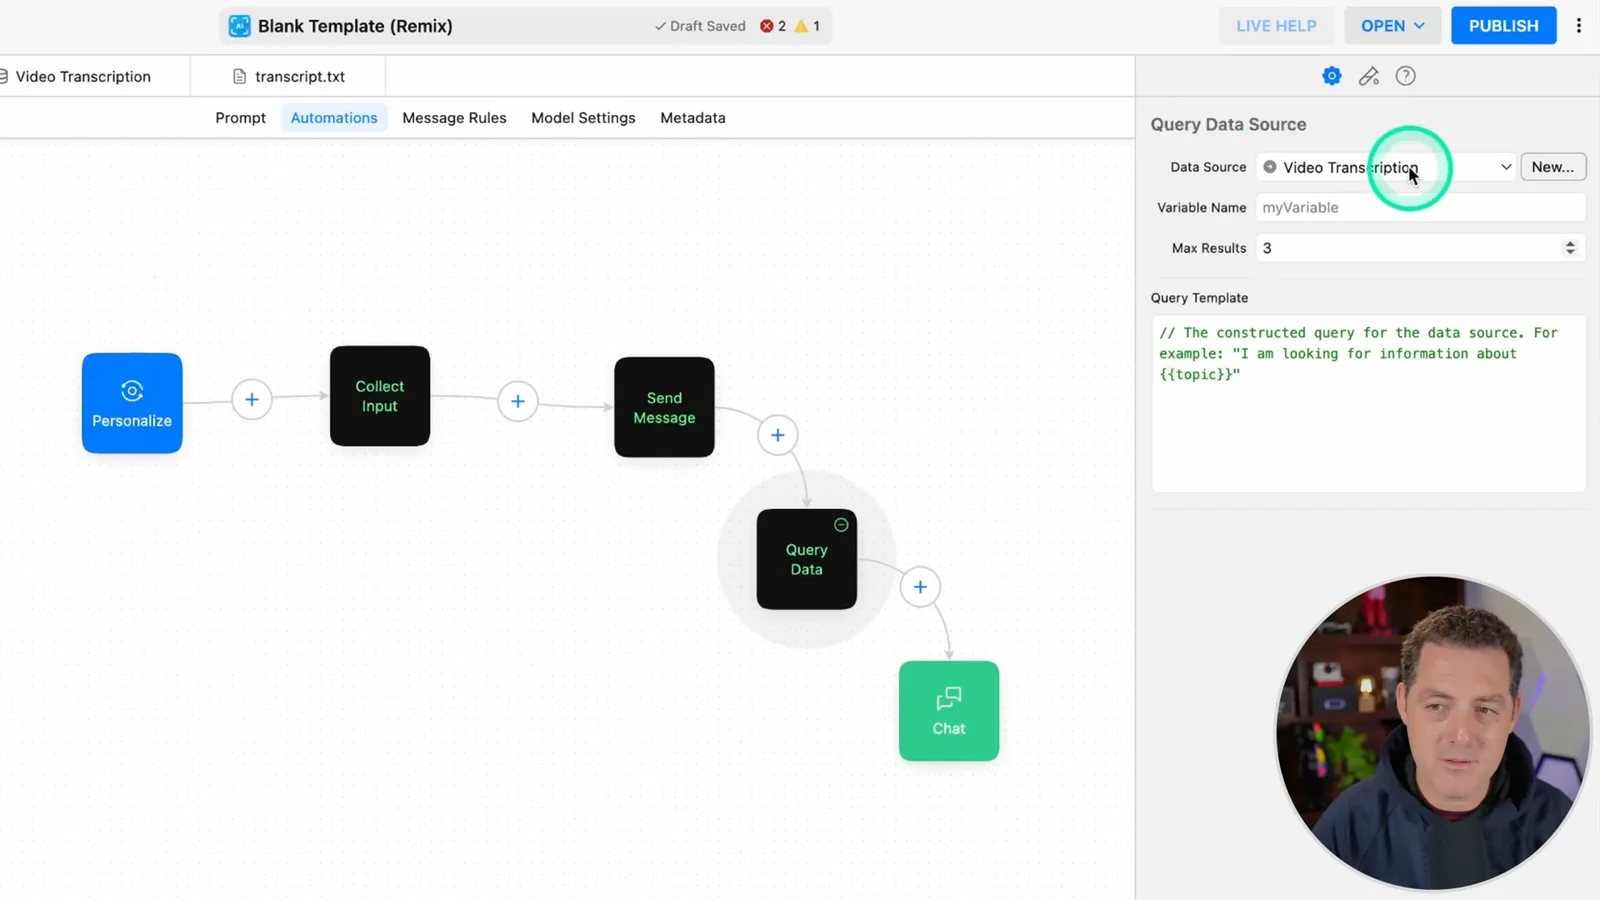Focus the Variable Name input field
This screenshot has width=1600, height=900.
pos(1420,208)
